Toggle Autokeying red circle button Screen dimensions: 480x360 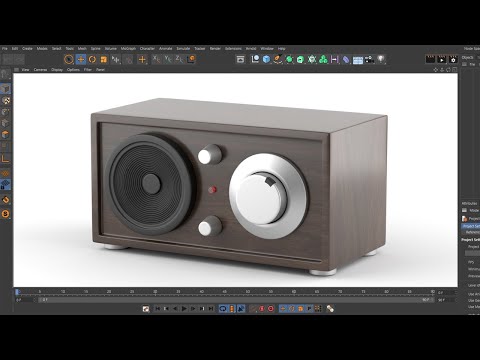pos(271,309)
